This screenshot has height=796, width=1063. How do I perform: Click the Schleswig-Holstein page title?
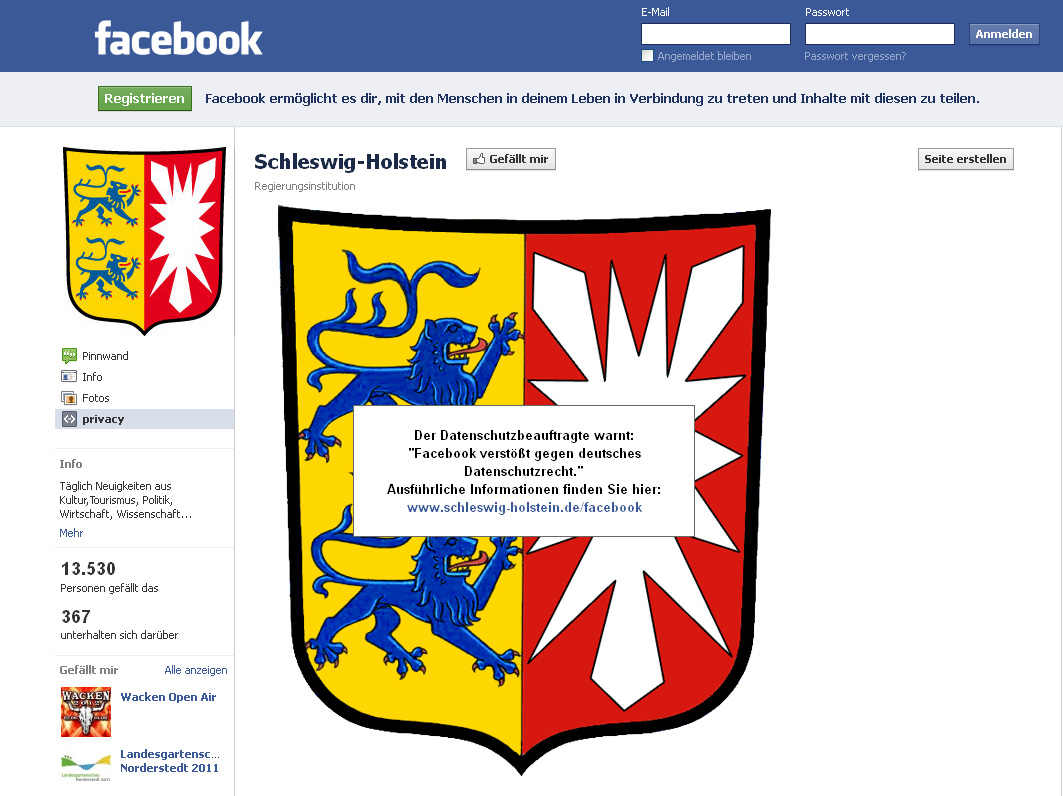[350, 161]
